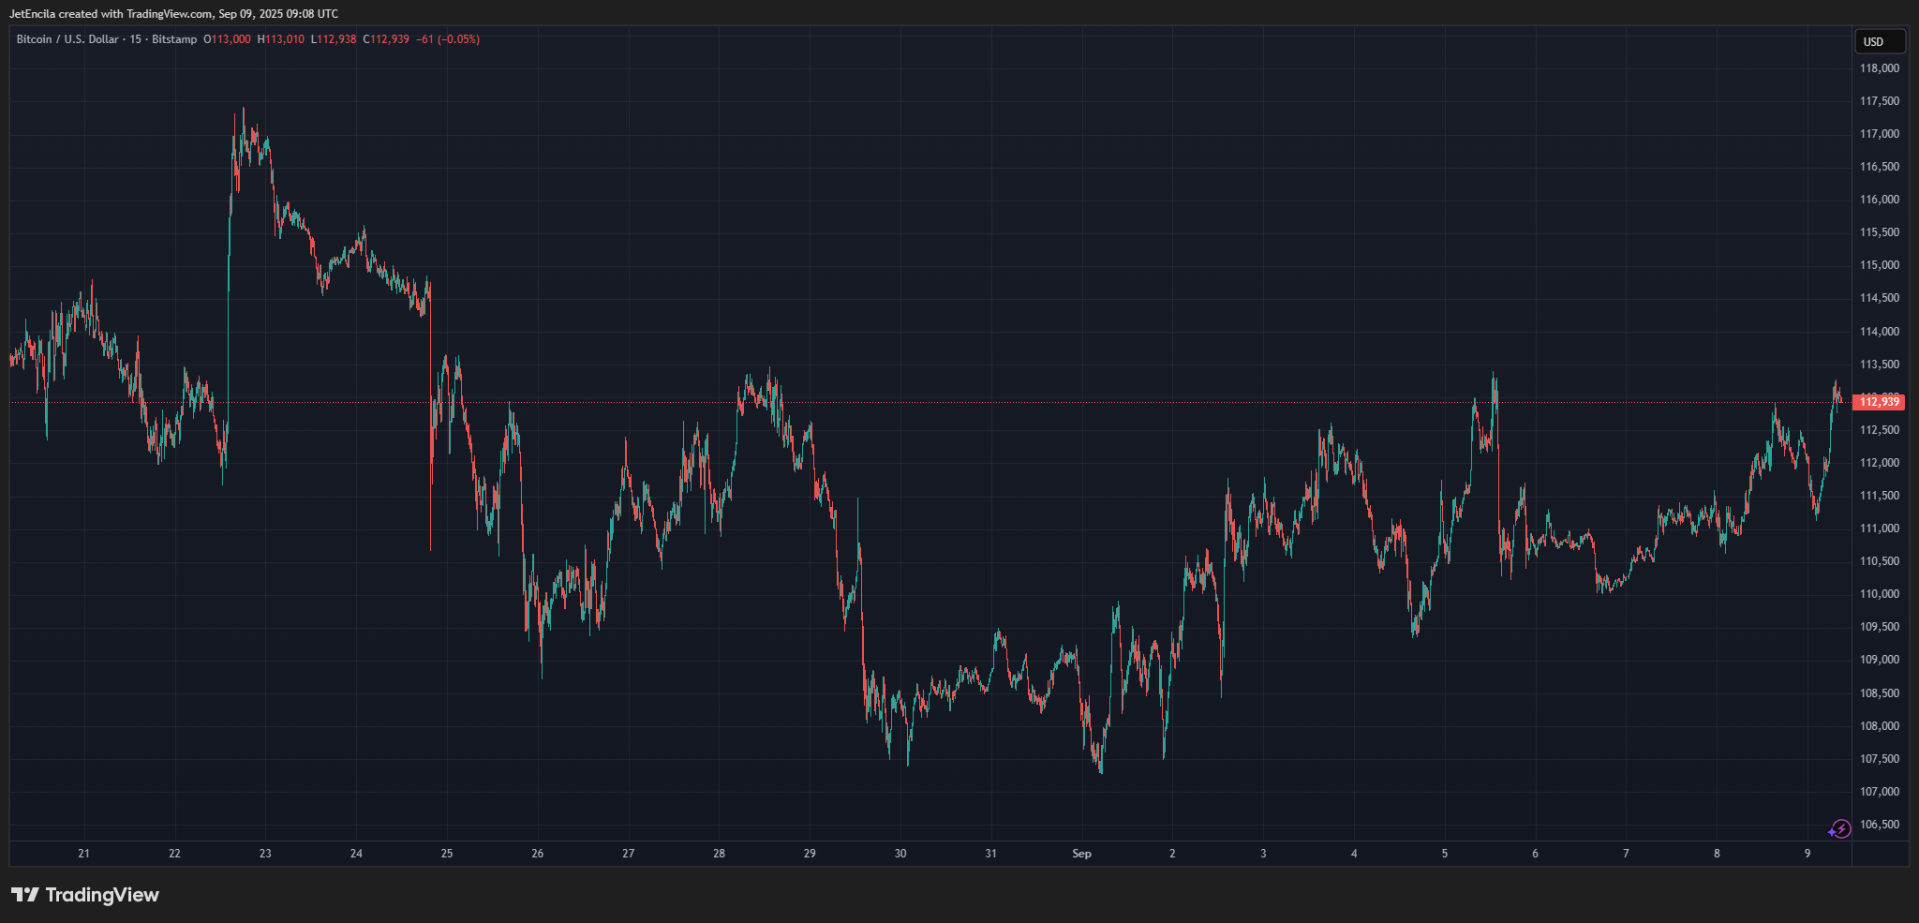Click the 110,000 price scale label
This screenshot has height=923, width=1919.
point(1879,594)
